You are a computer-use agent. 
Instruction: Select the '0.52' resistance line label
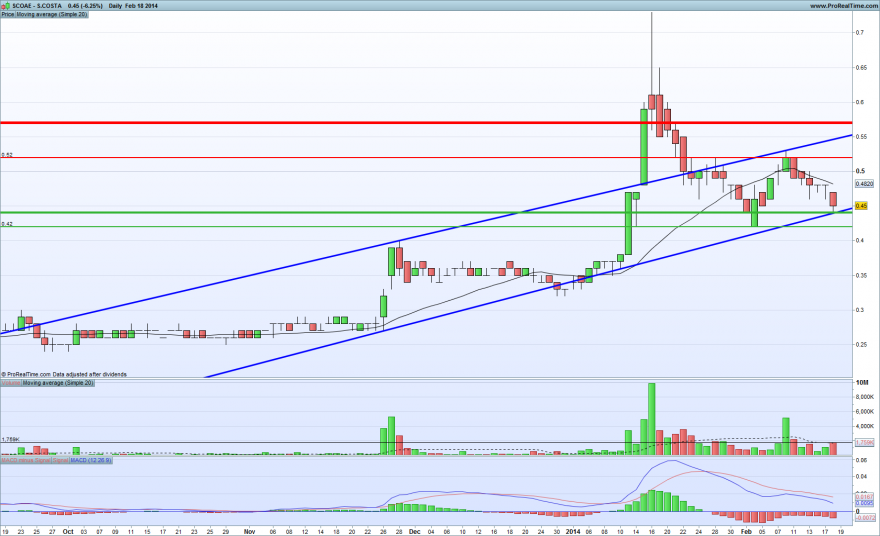point(7,154)
